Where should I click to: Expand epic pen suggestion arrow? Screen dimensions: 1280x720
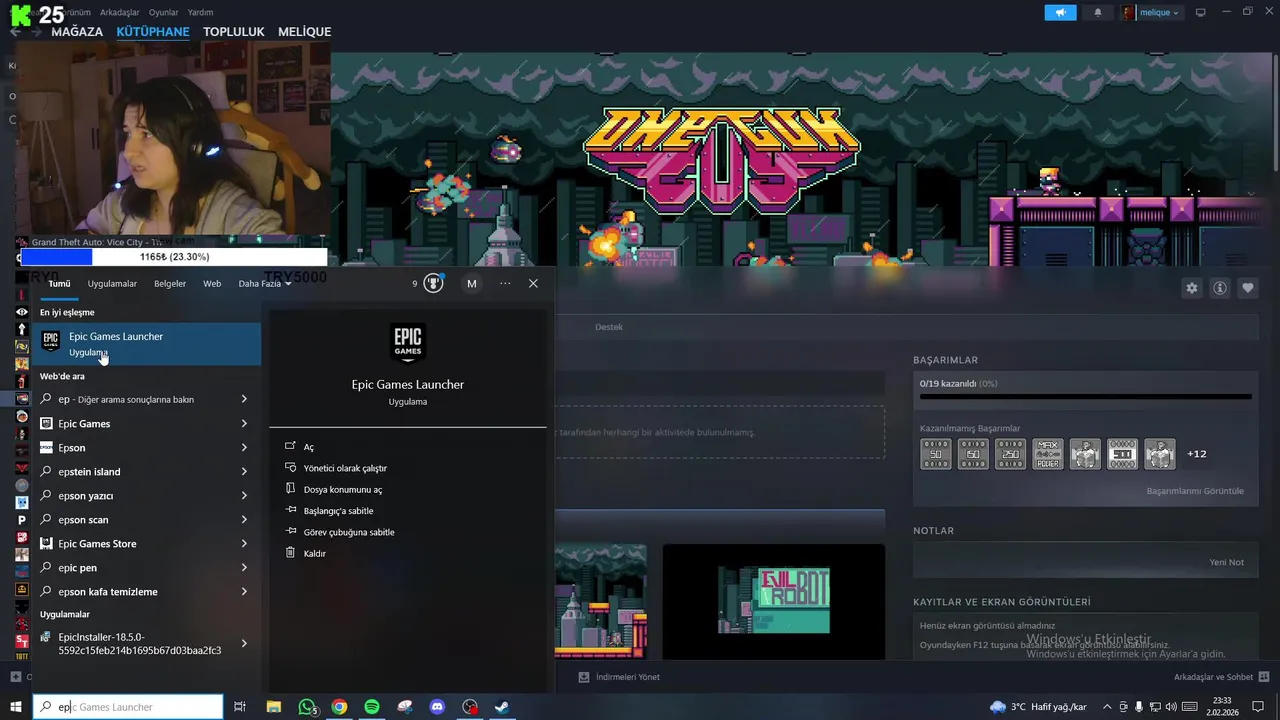tap(244, 567)
